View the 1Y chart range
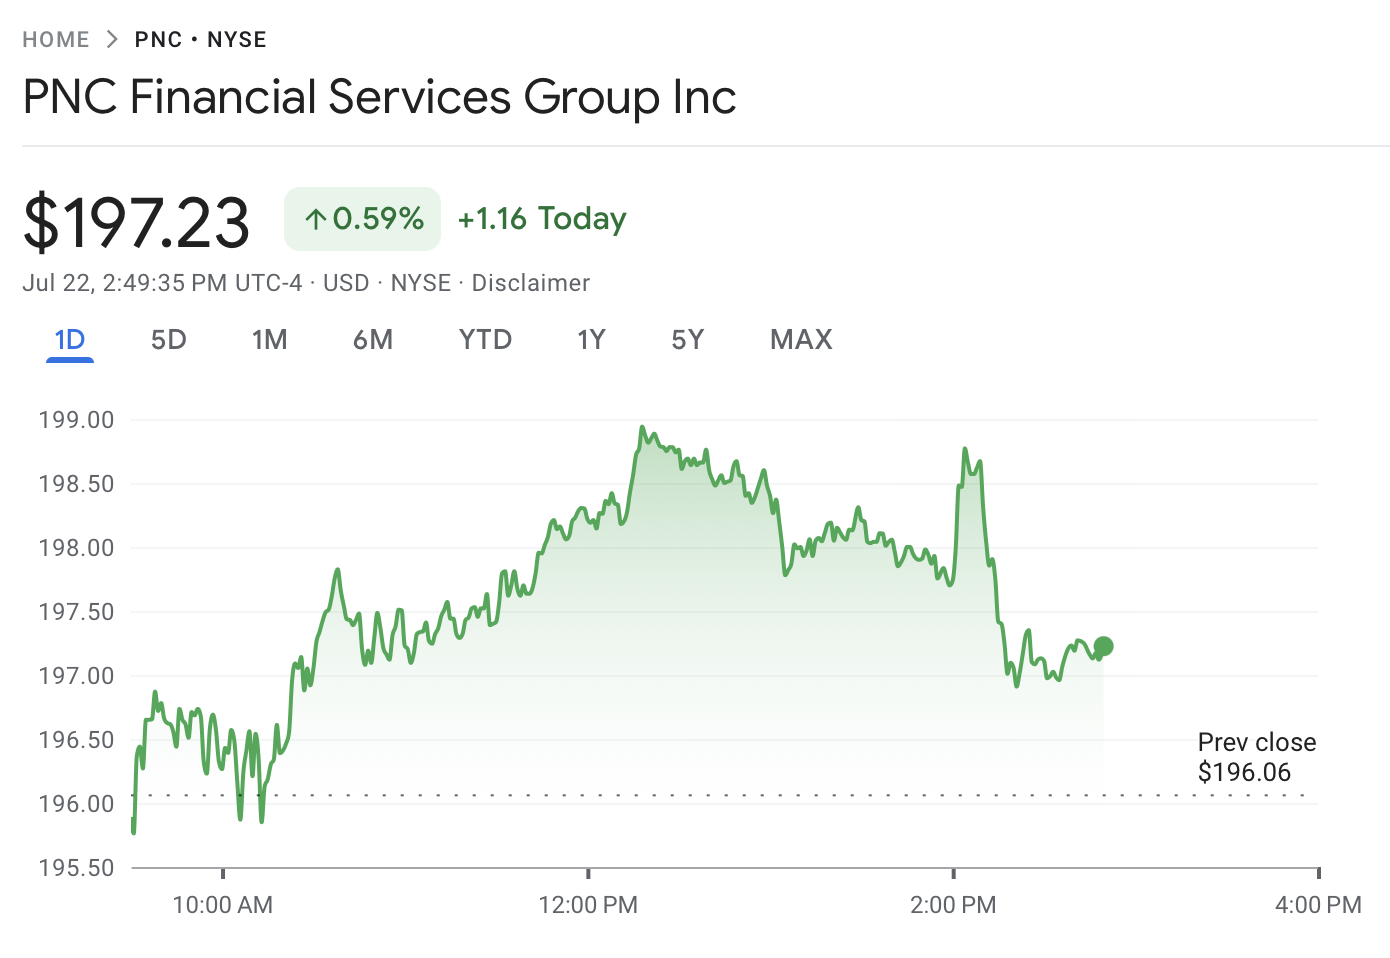Image resolution: width=1390 pixels, height=958 pixels. tap(591, 340)
